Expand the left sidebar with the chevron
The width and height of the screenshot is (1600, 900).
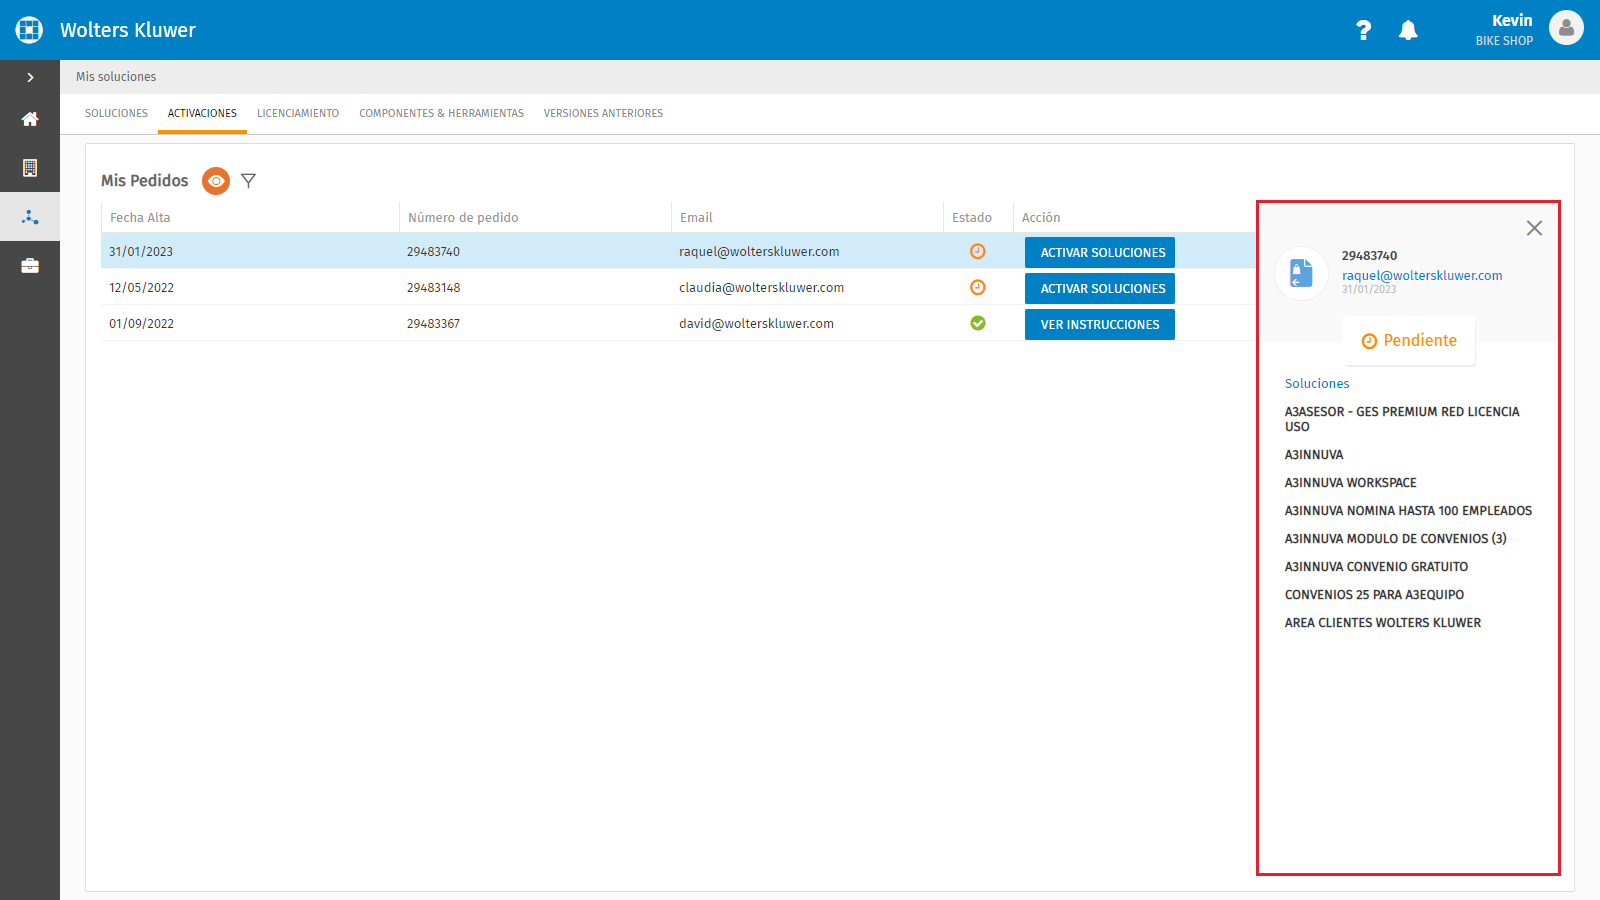point(30,77)
